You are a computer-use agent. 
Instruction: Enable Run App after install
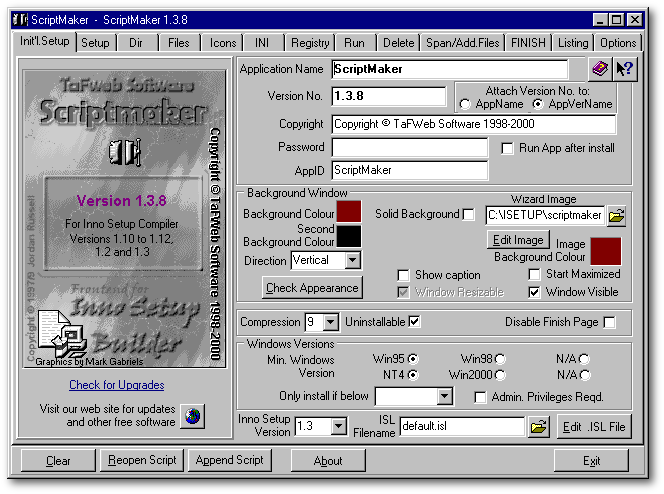508,148
